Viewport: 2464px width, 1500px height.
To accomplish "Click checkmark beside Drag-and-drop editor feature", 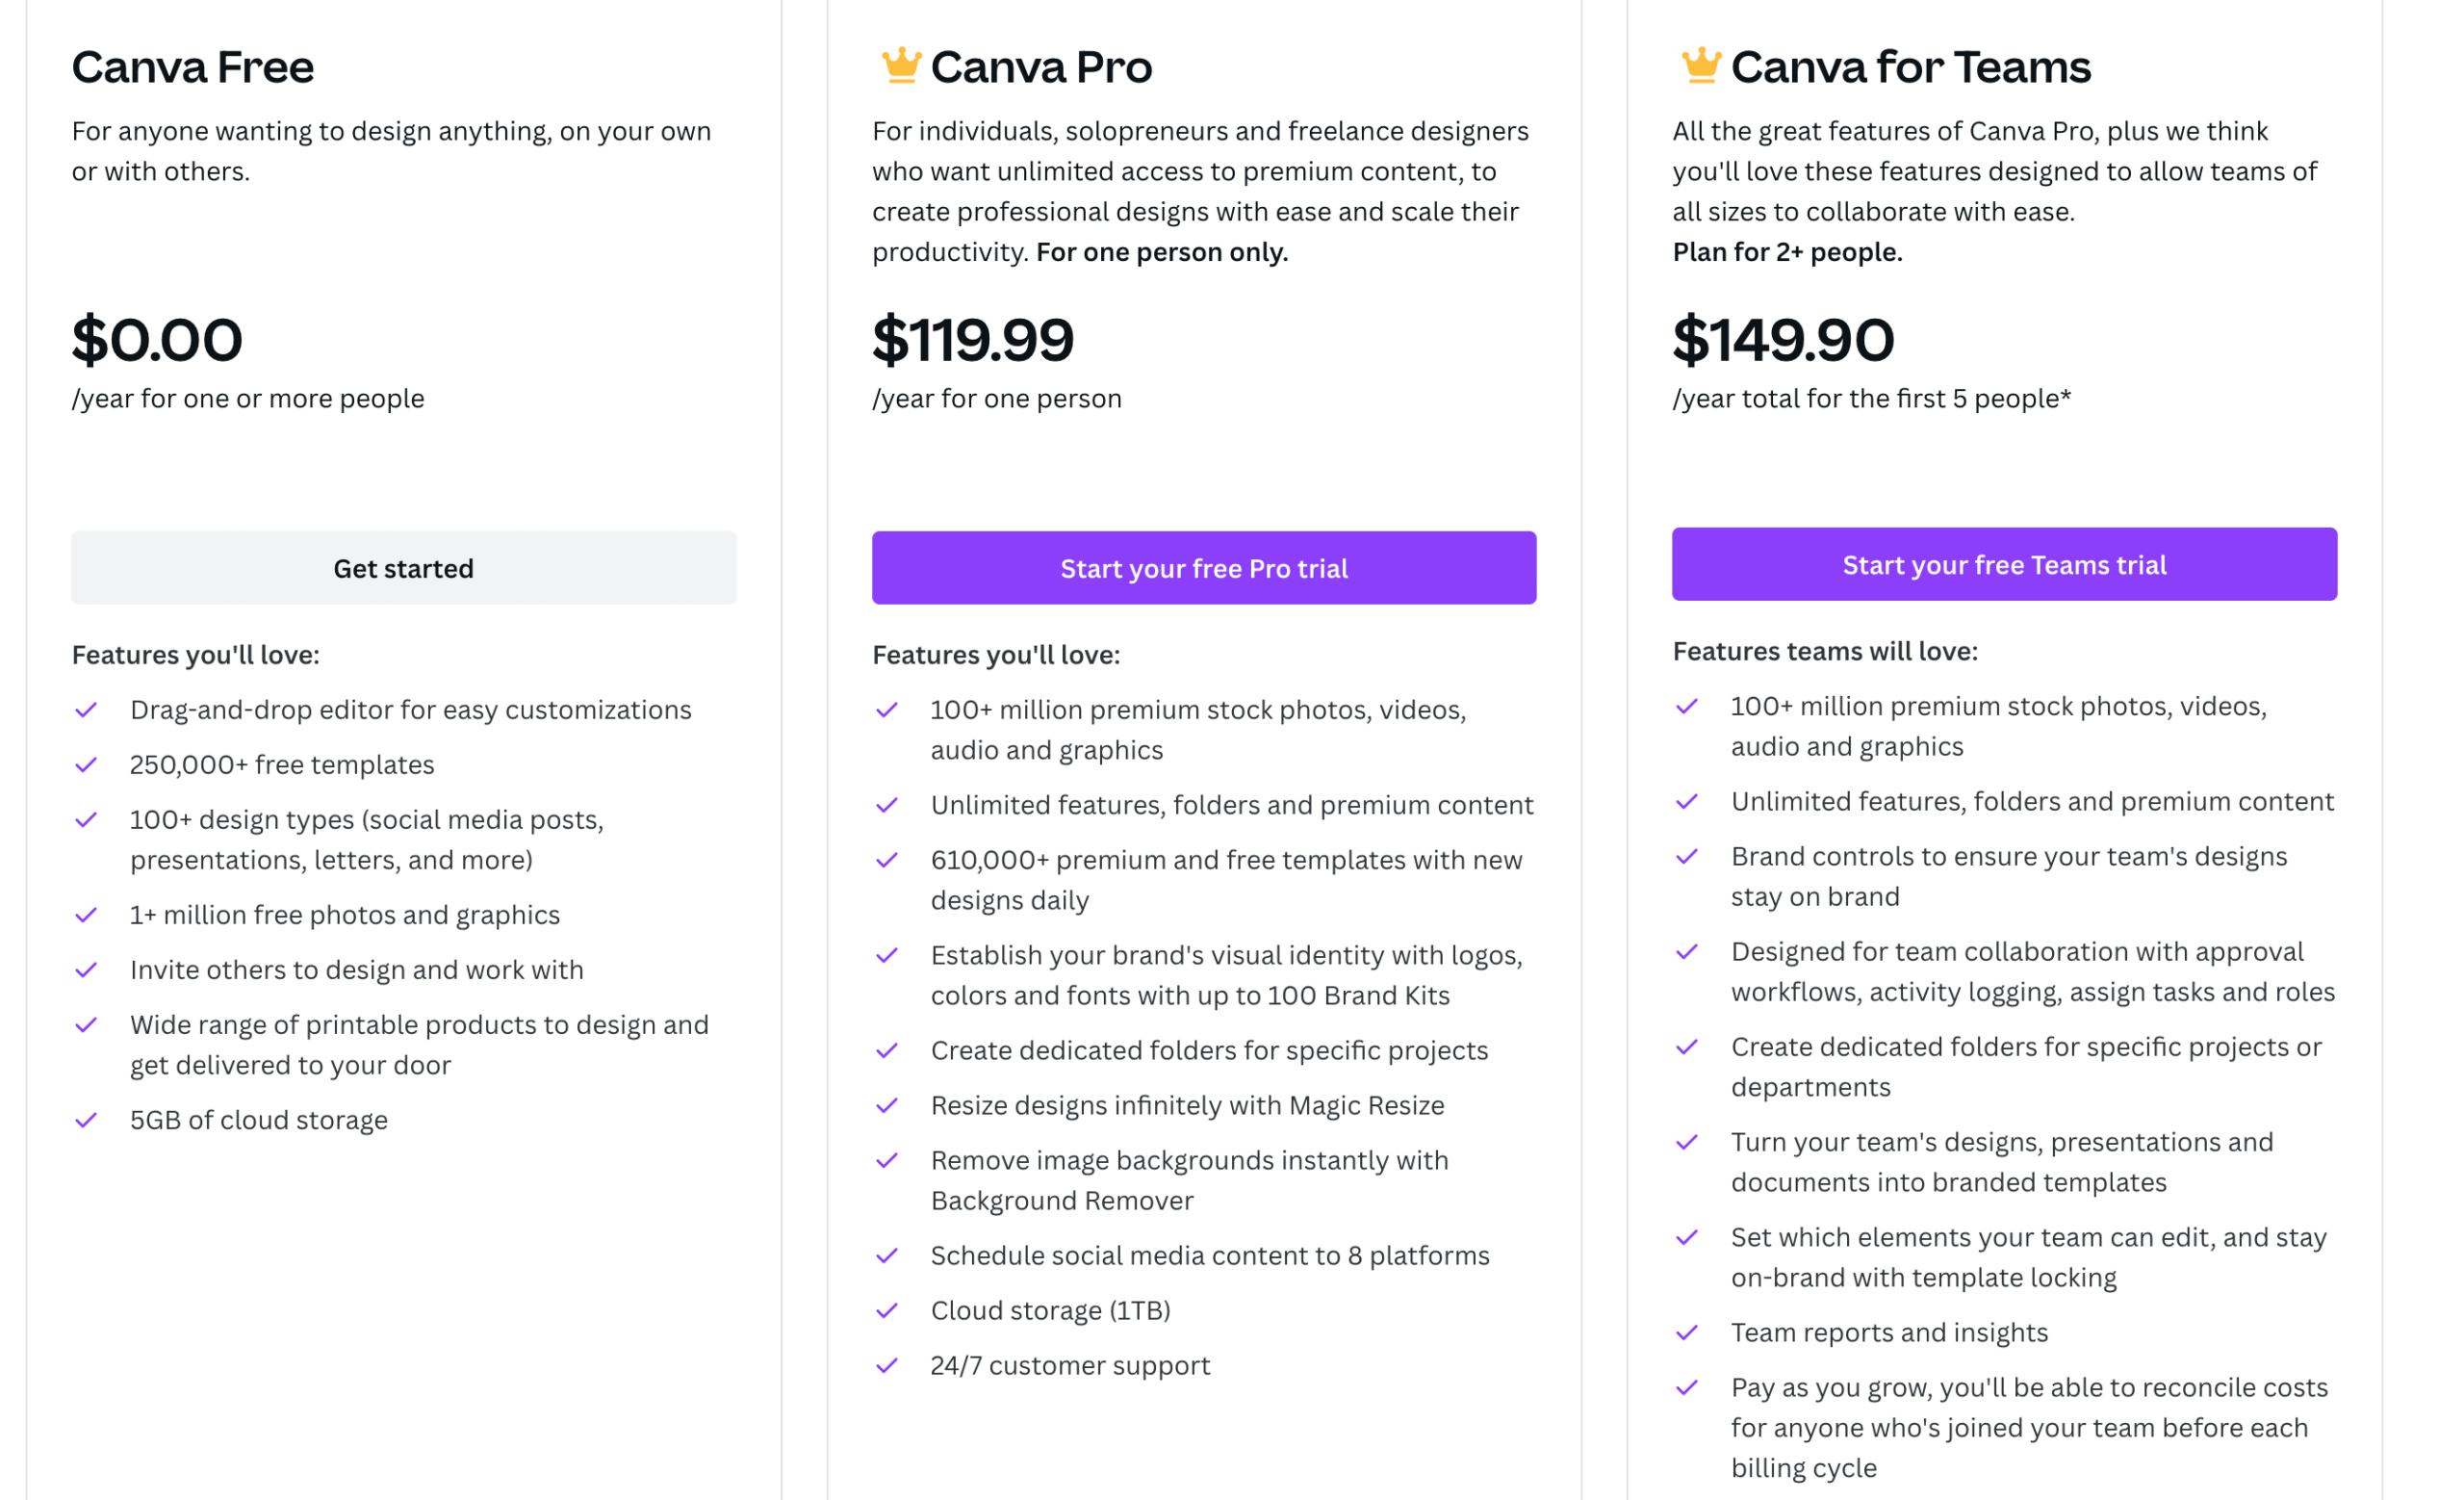I will click(87, 710).
